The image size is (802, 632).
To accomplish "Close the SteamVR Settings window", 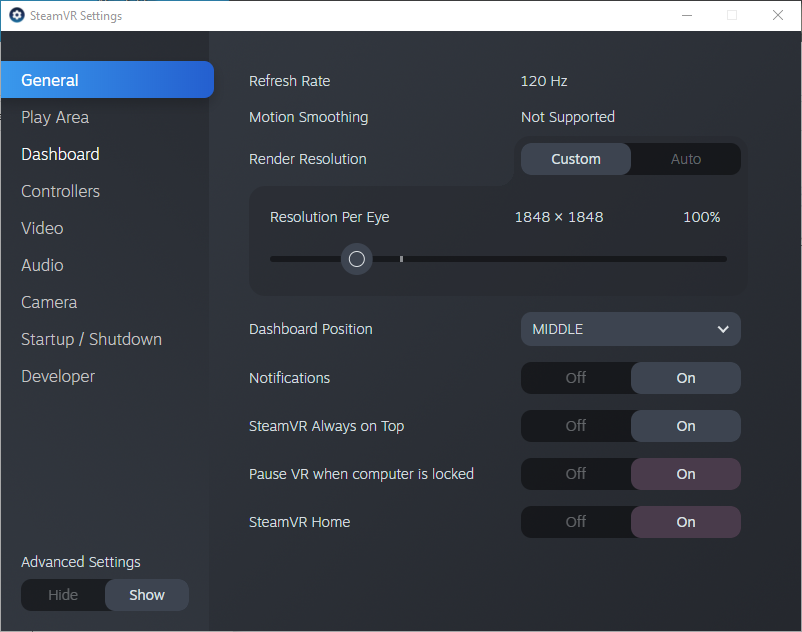I will tap(778, 15).
